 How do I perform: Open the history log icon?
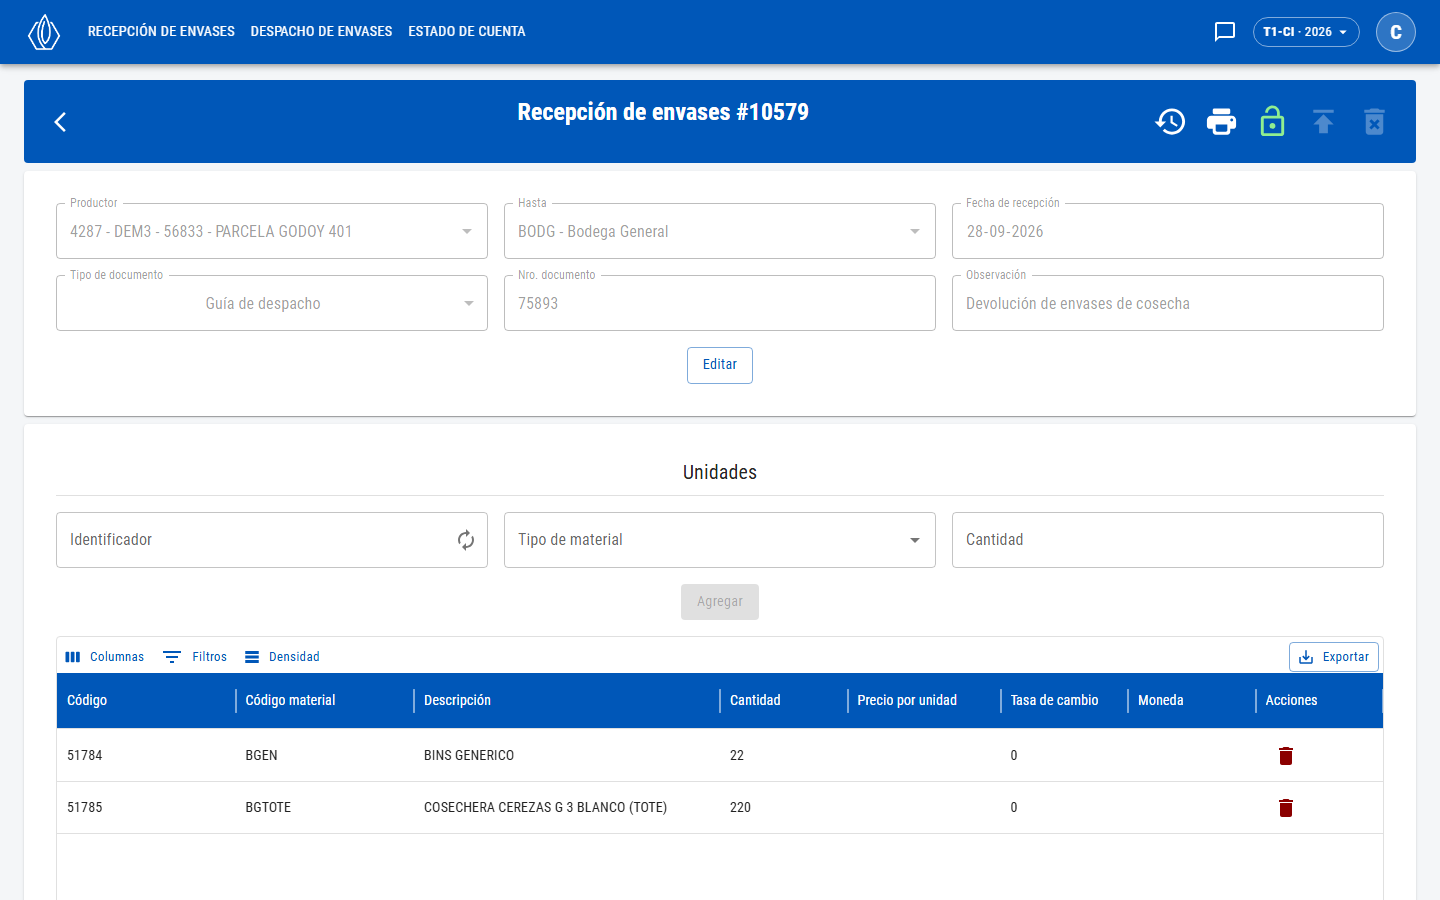click(1170, 122)
